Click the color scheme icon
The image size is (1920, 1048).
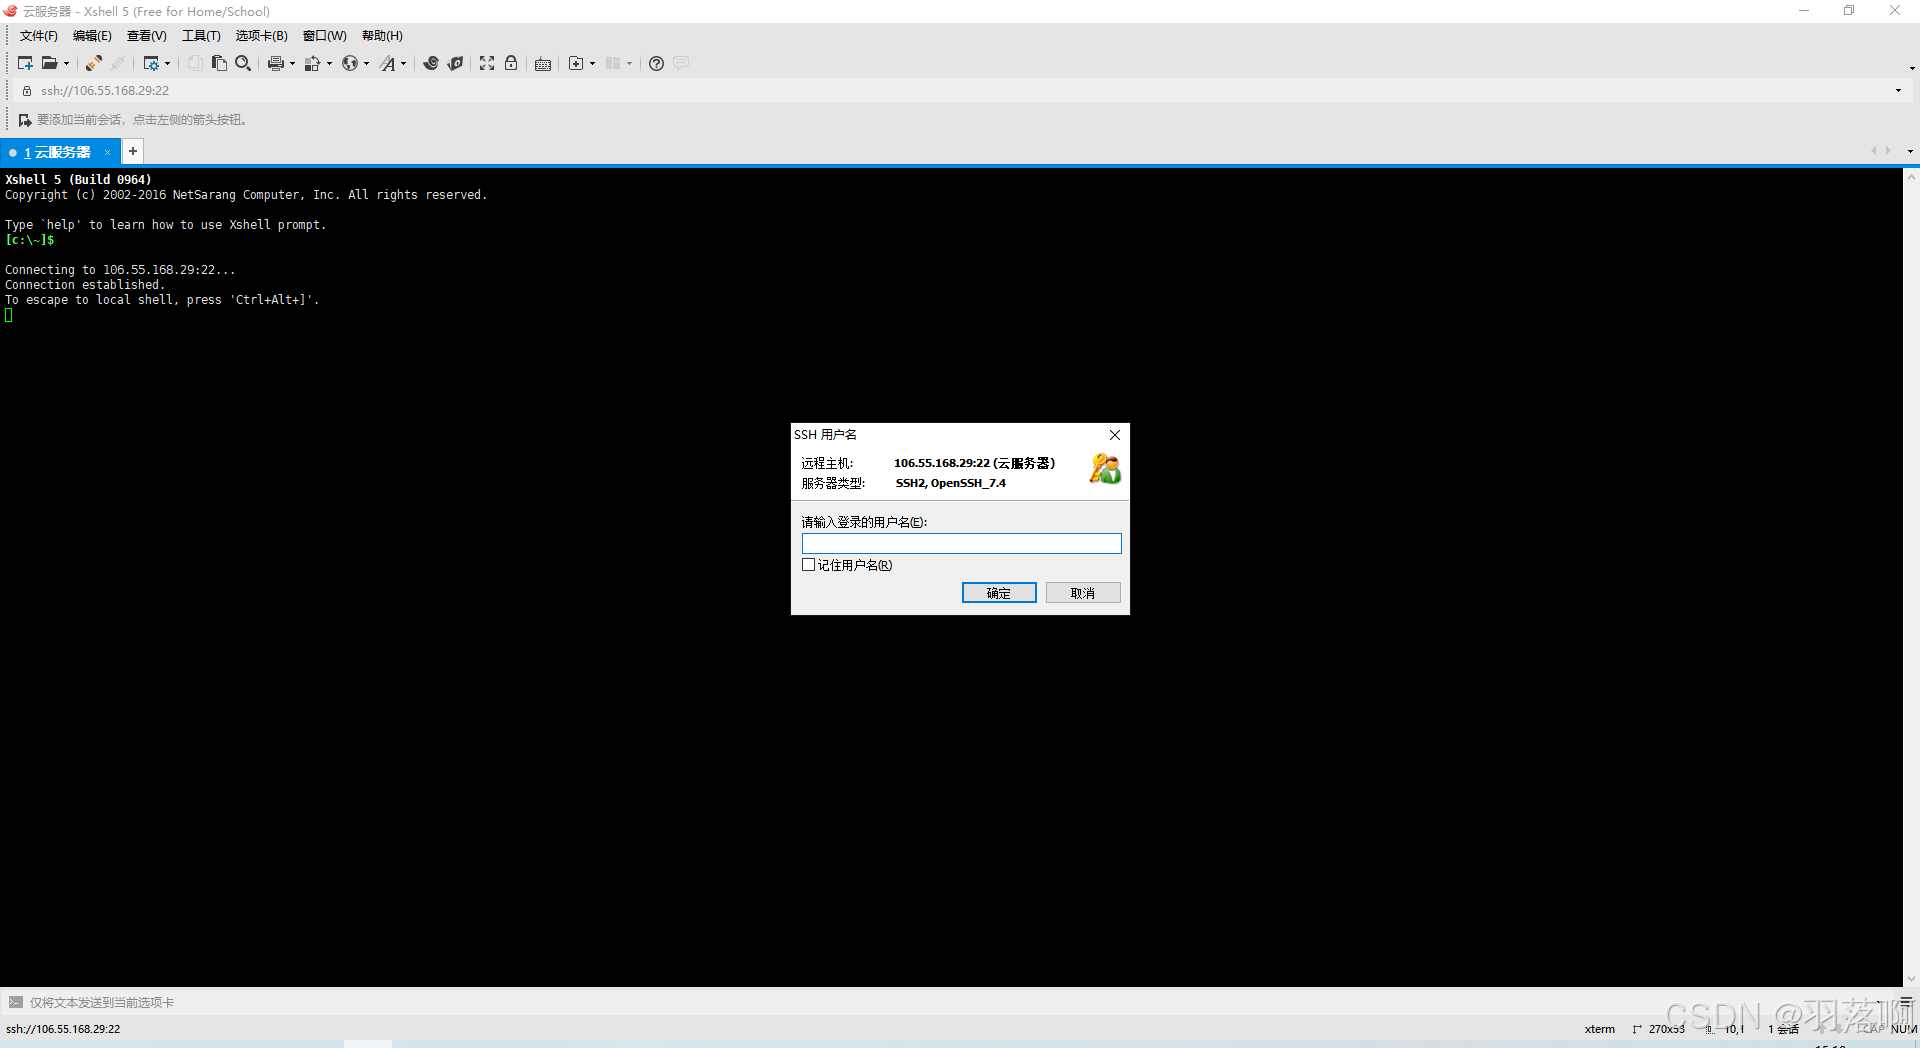point(312,63)
